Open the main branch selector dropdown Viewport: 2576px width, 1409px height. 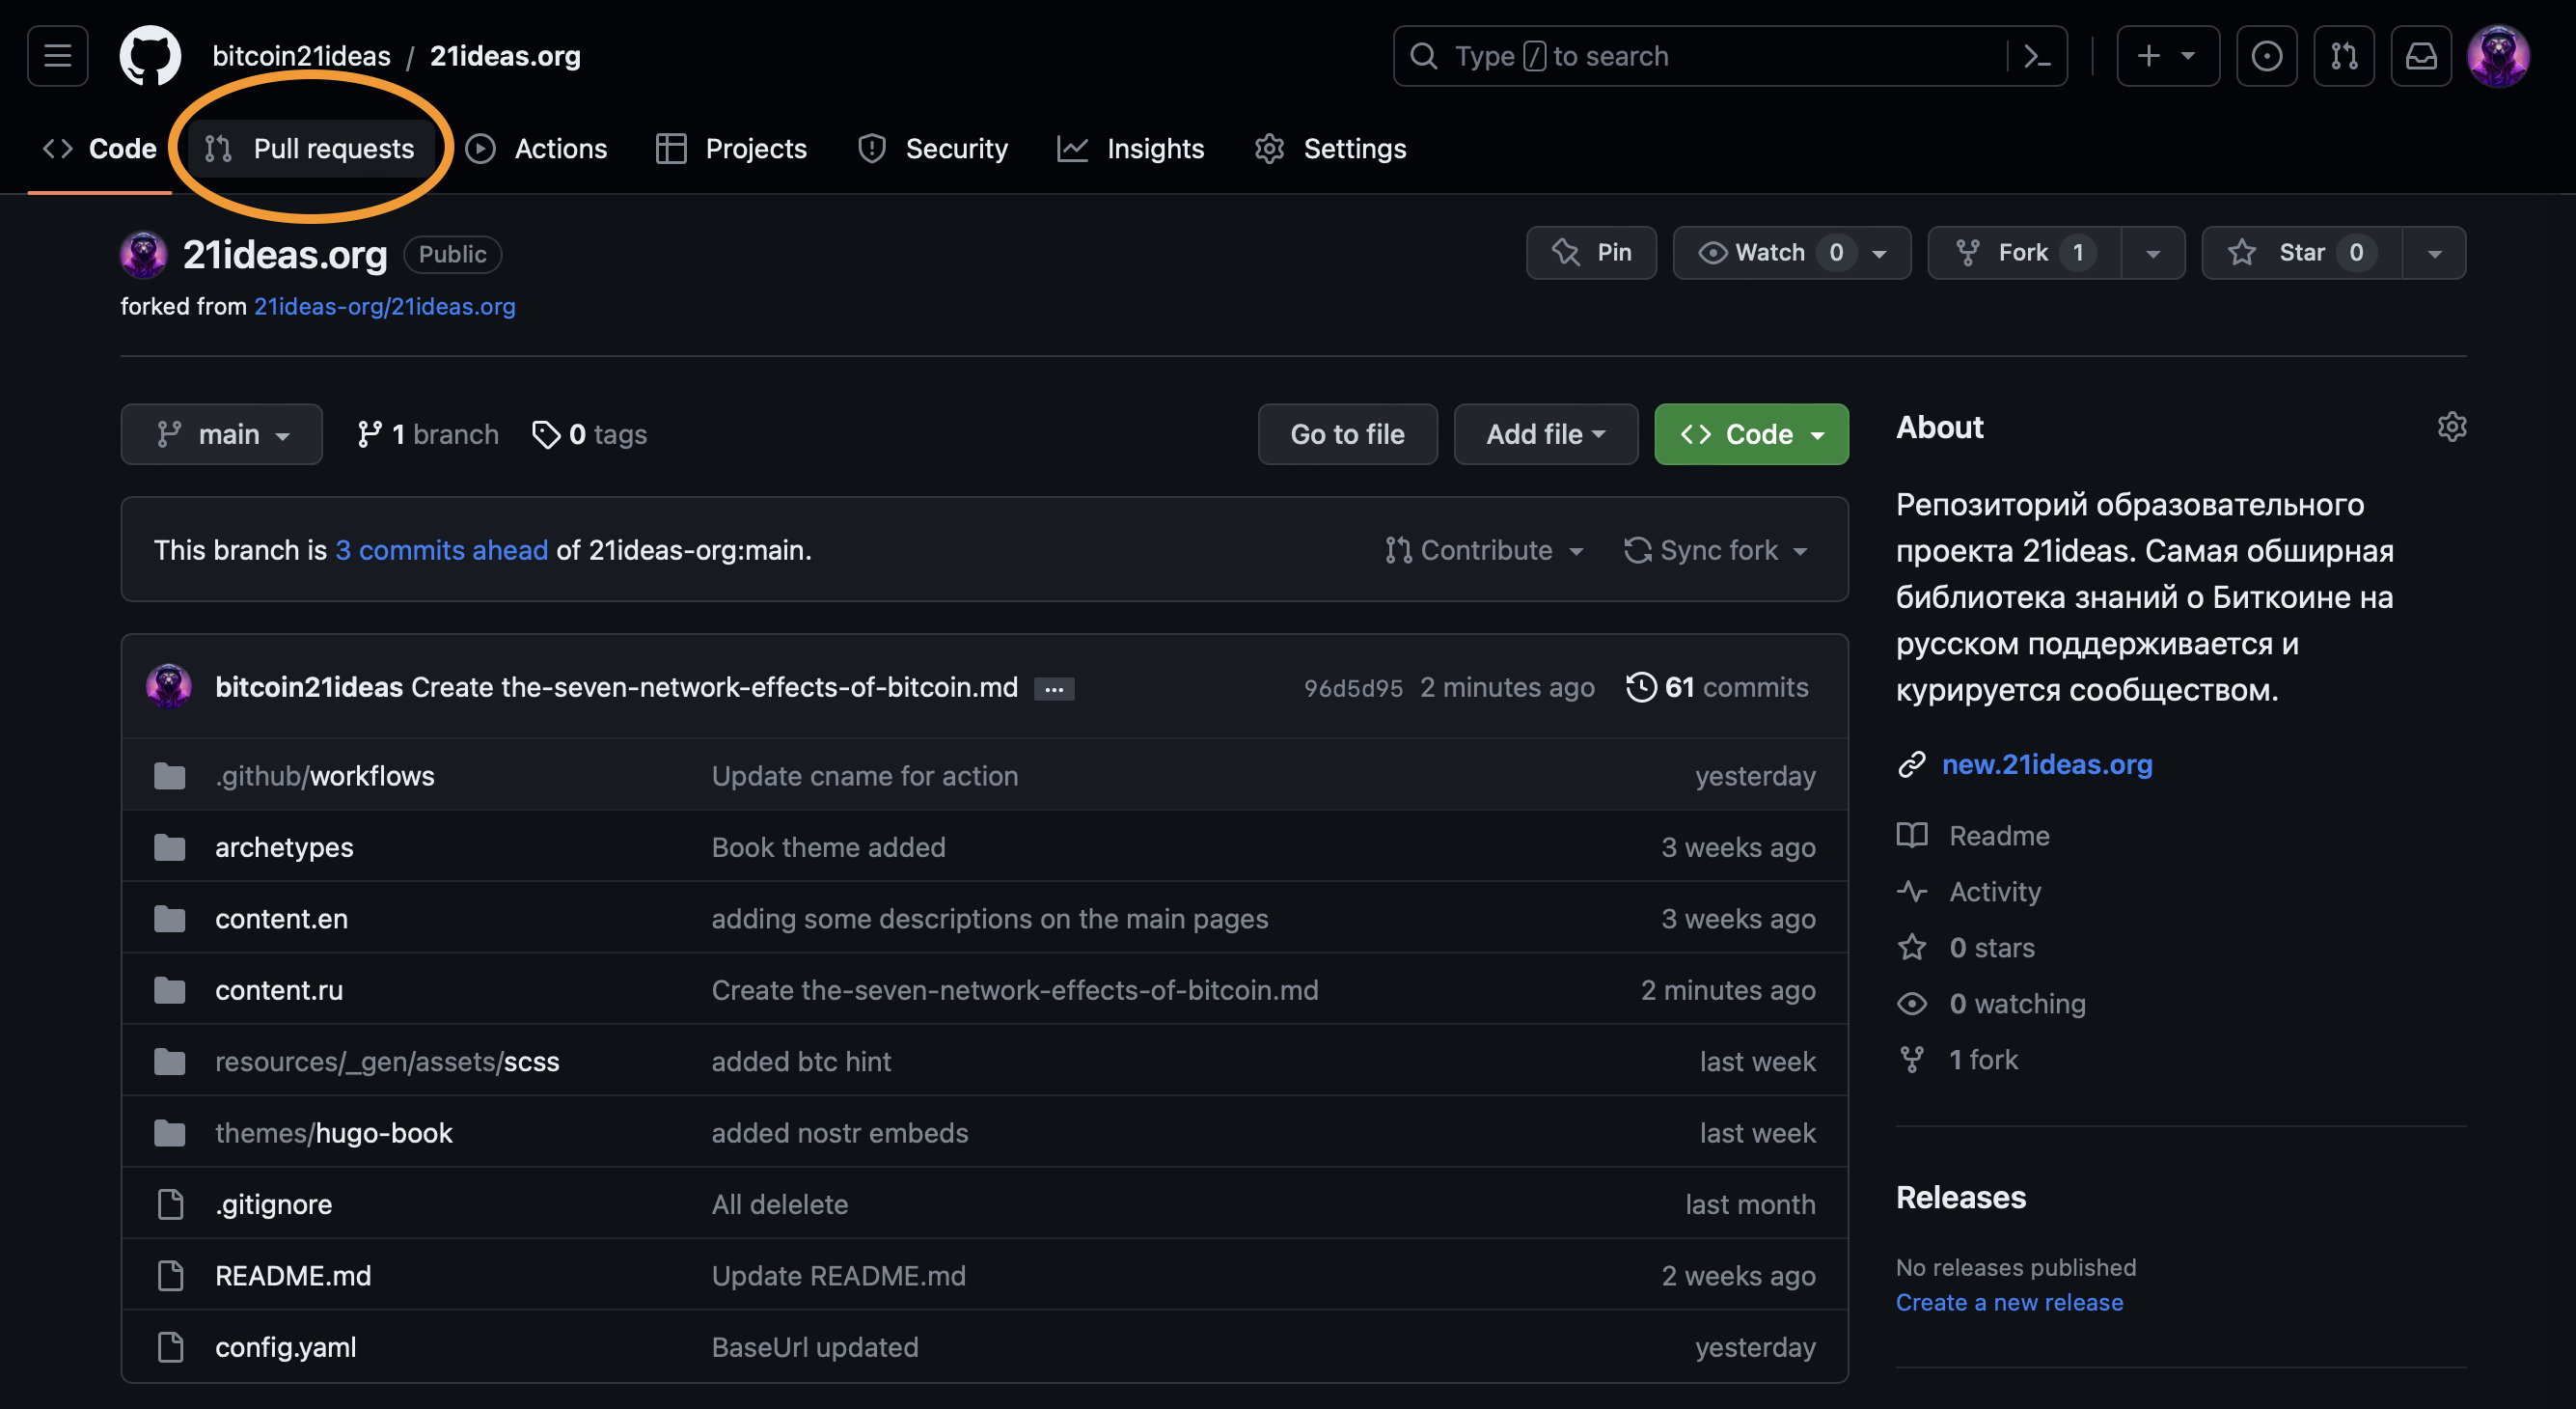(x=222, y=434)
